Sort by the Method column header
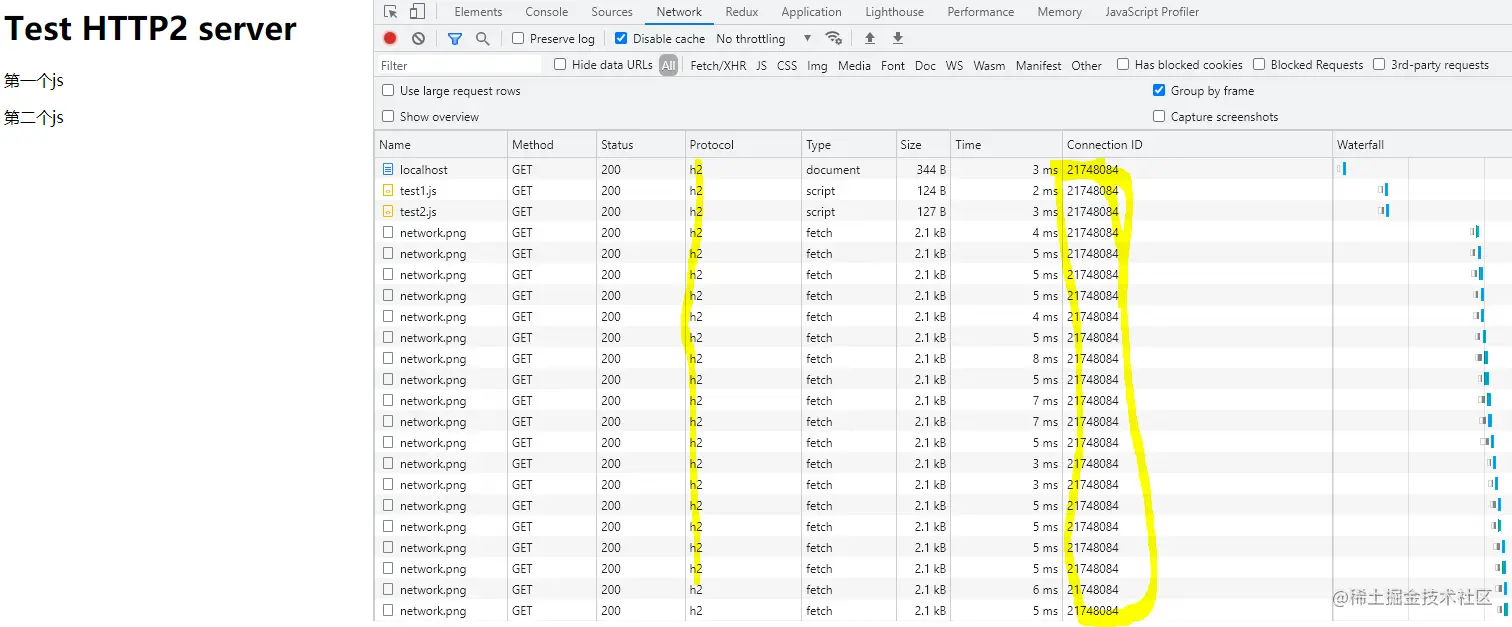This screenshot has width=1512, height=627. (552, 144)
